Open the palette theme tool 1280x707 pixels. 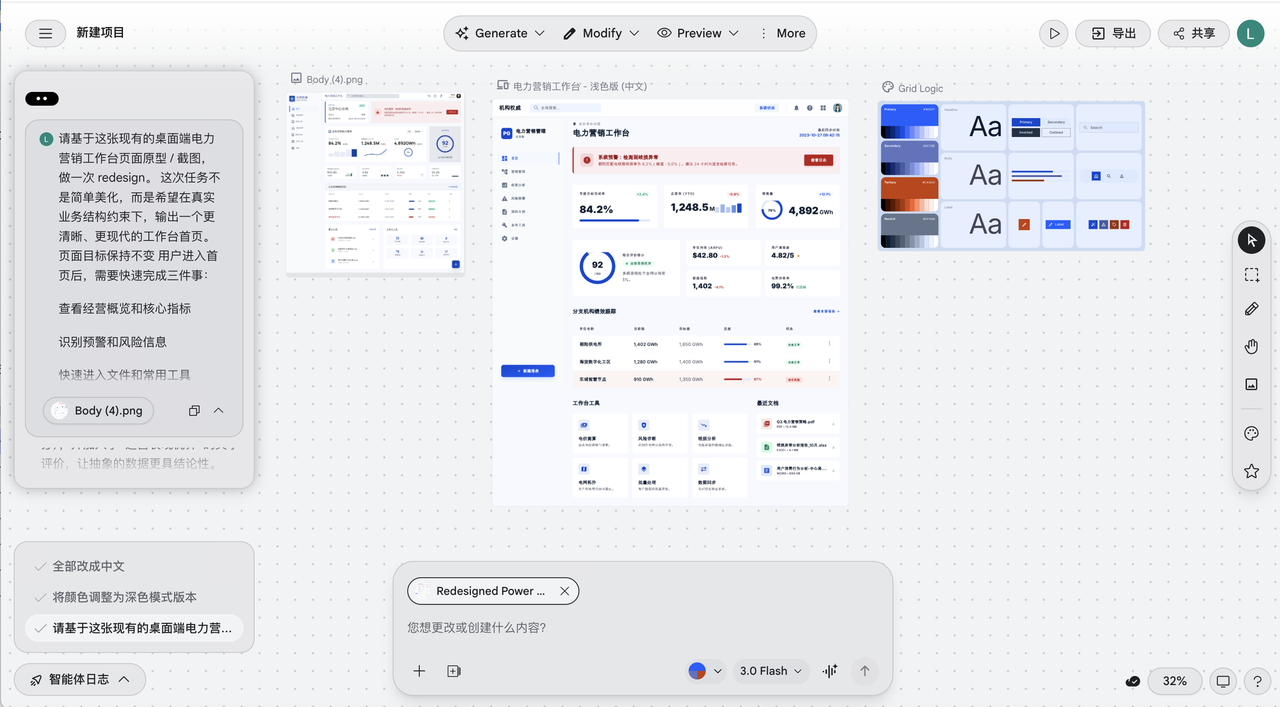coord(1251,433)
